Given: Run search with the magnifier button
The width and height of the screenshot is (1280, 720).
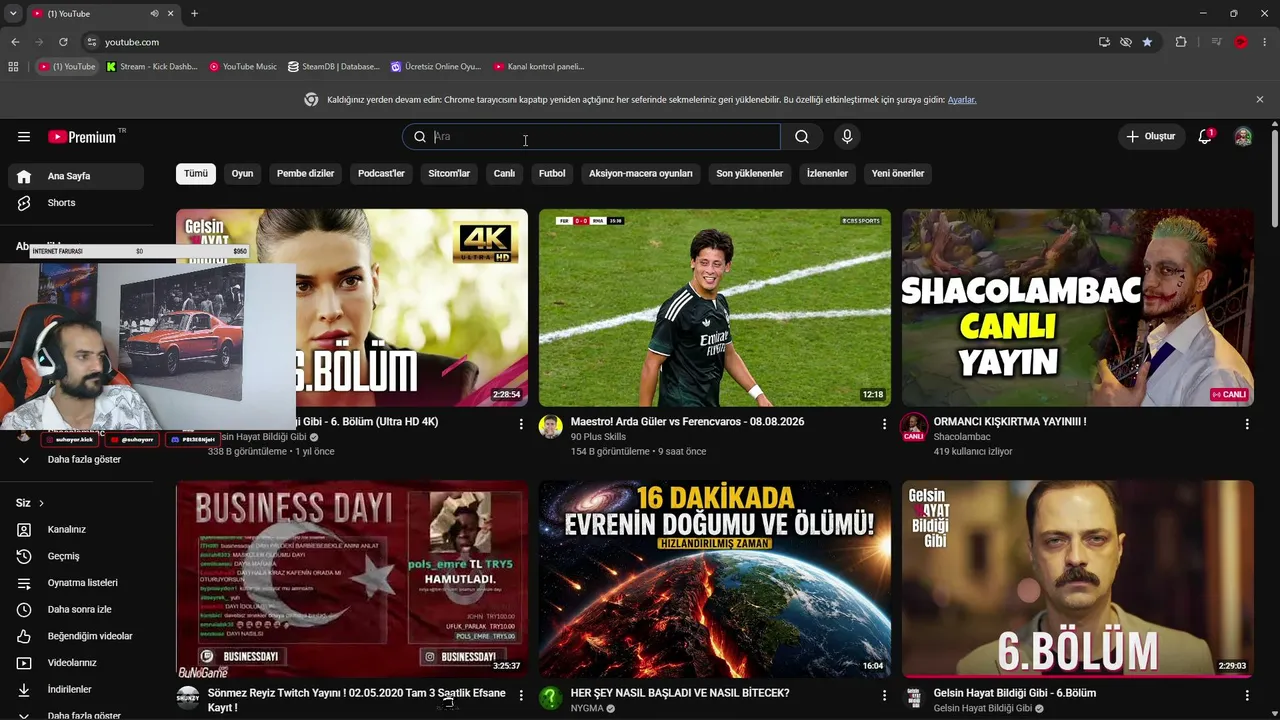Looking at the screenshot, I should pos(802,137).
